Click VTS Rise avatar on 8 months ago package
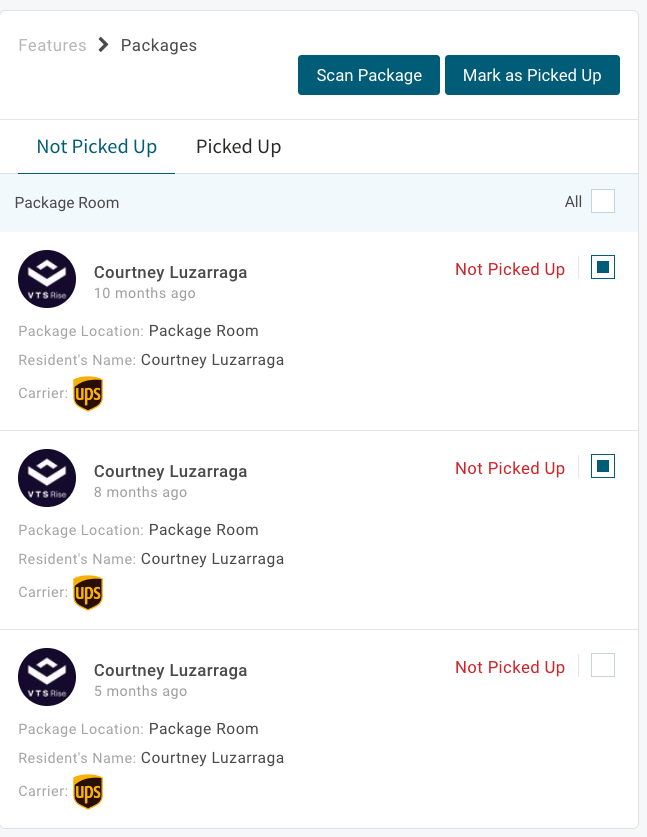This screenshot has width=647, height=837. [x=47, y=478]
